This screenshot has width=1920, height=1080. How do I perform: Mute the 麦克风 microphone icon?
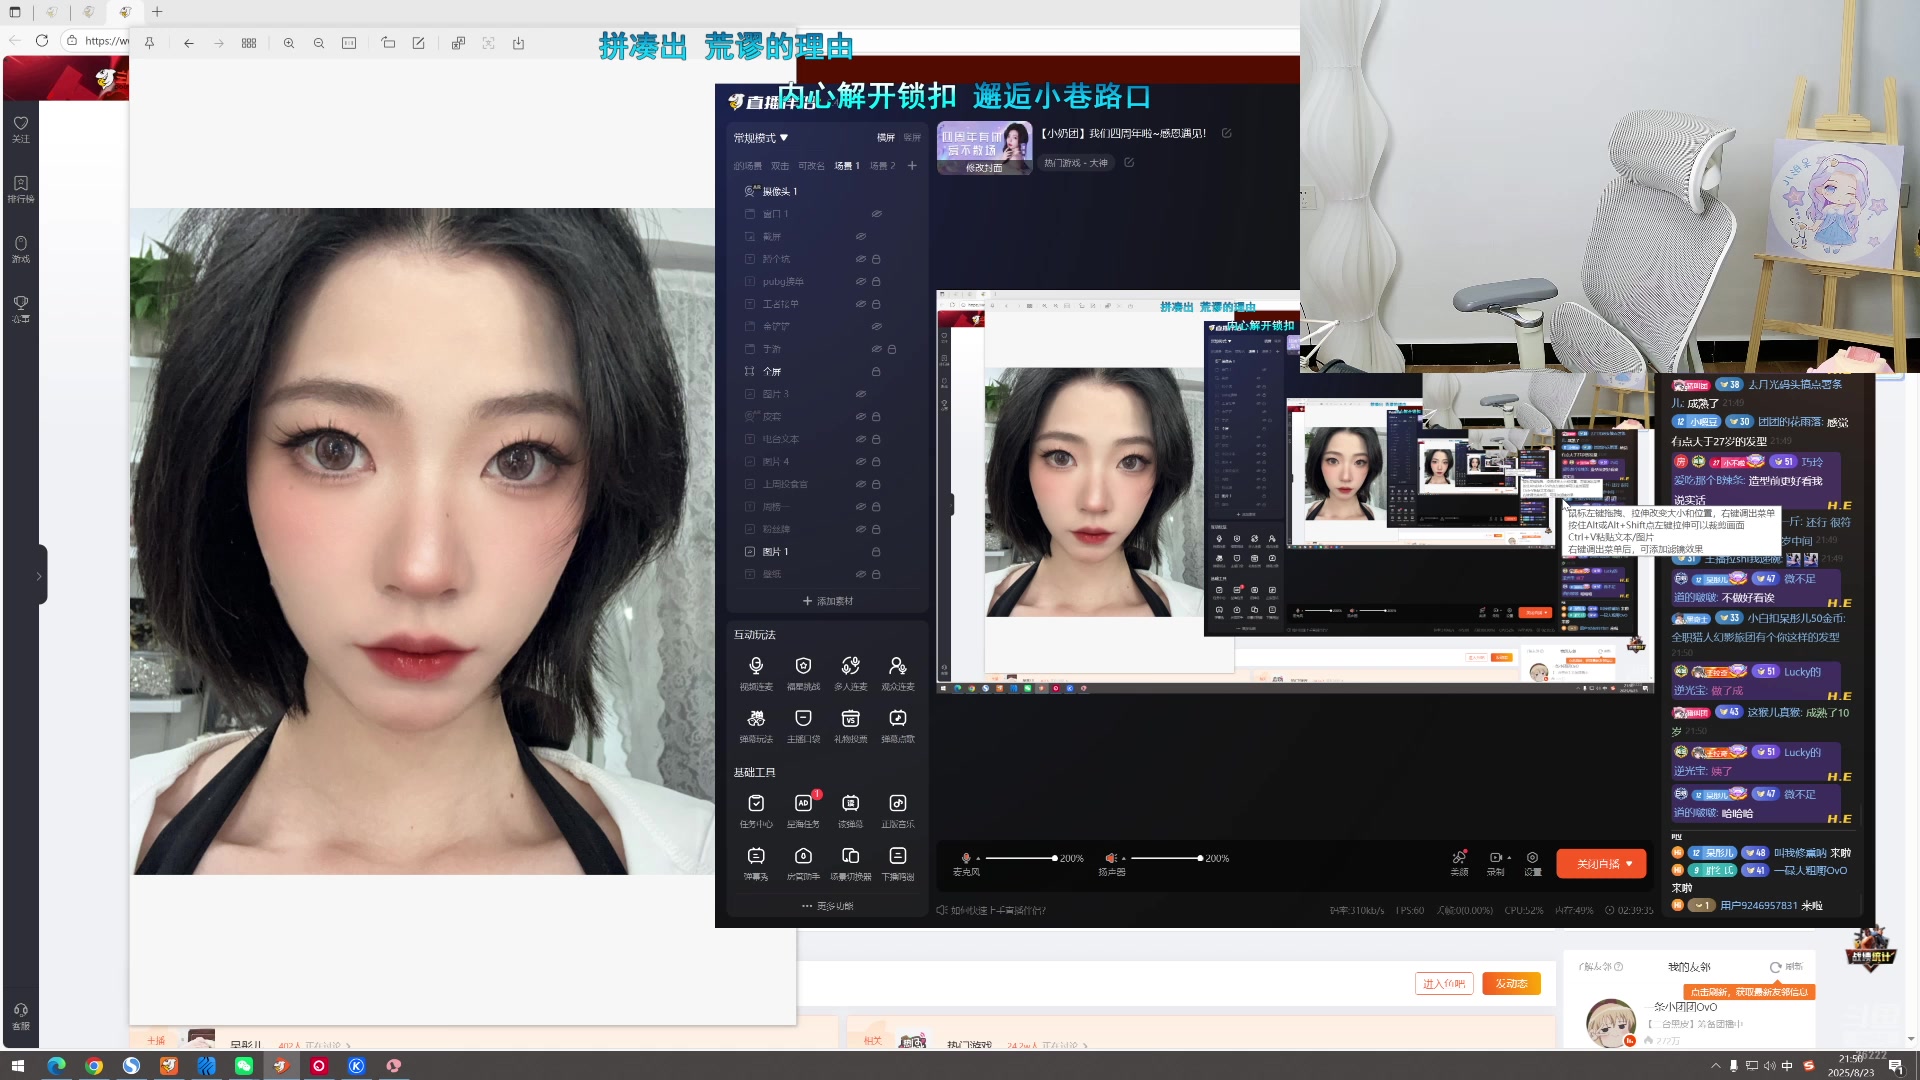(x=966, y=858)
